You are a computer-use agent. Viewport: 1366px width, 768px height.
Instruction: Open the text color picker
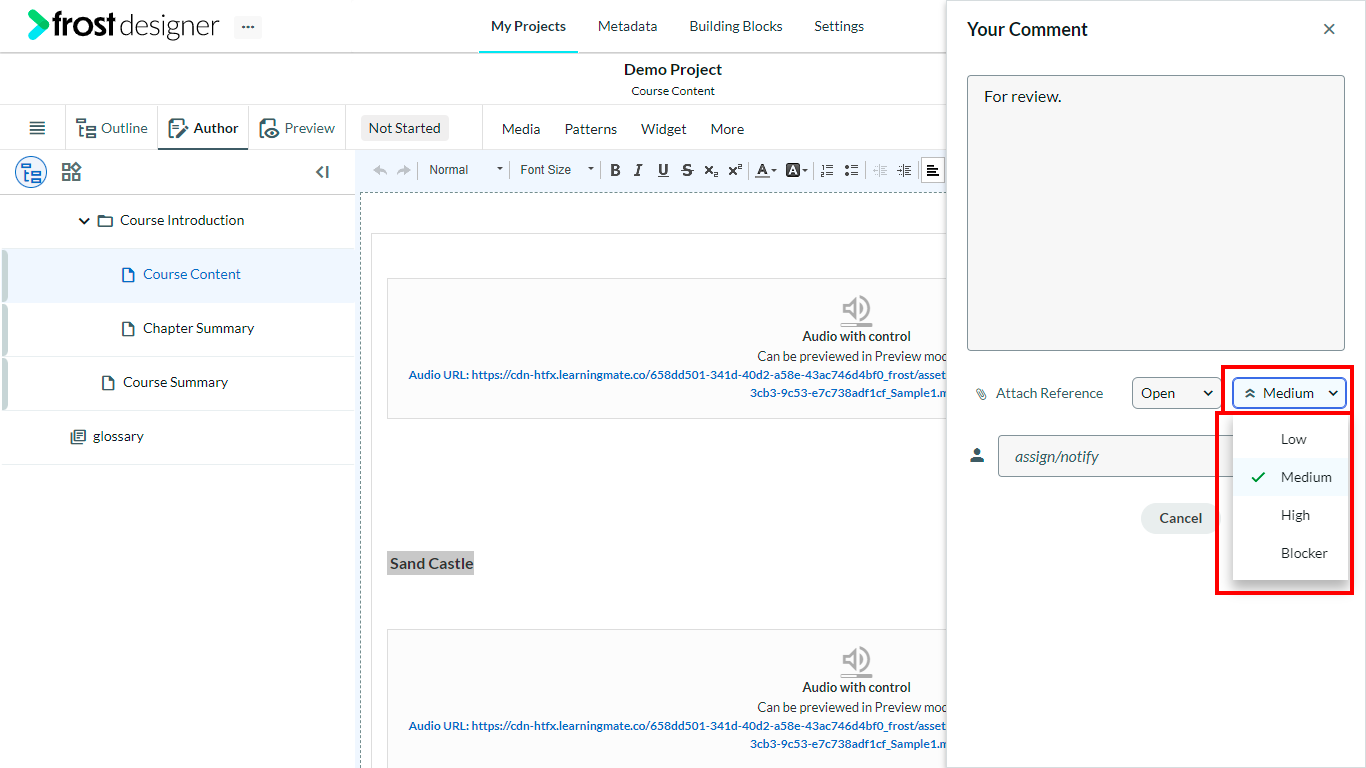point(765,170)
